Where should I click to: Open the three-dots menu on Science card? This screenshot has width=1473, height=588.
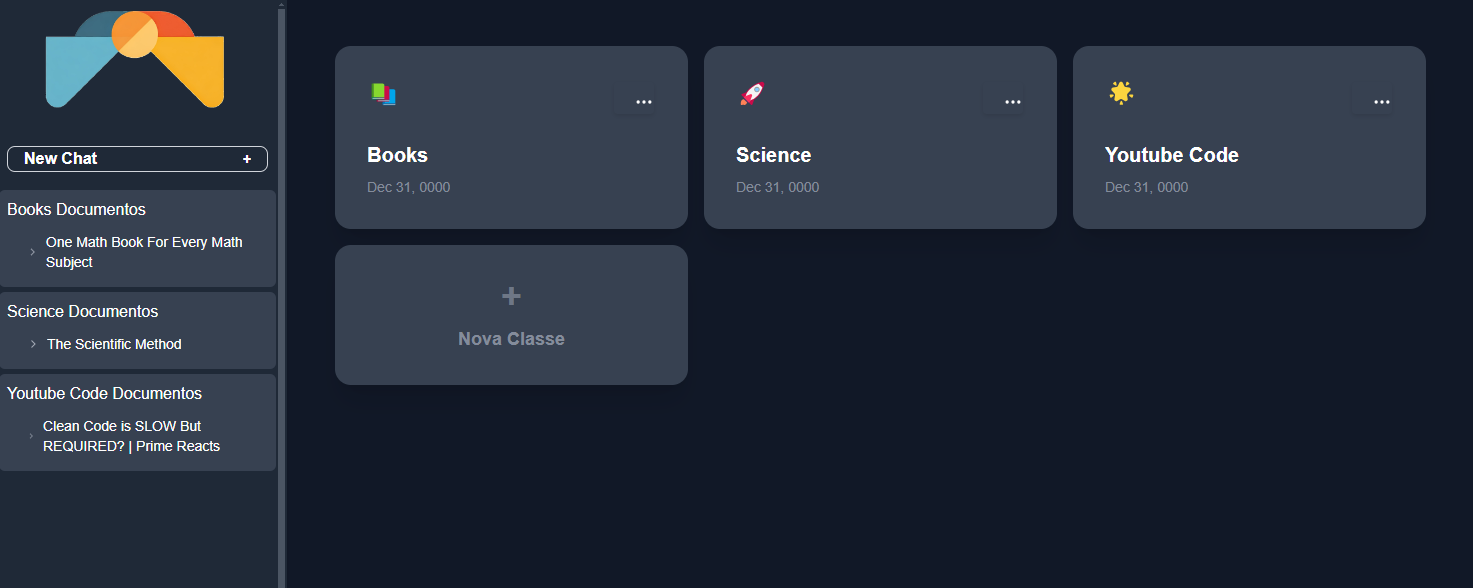click(x=1013, y=102)
